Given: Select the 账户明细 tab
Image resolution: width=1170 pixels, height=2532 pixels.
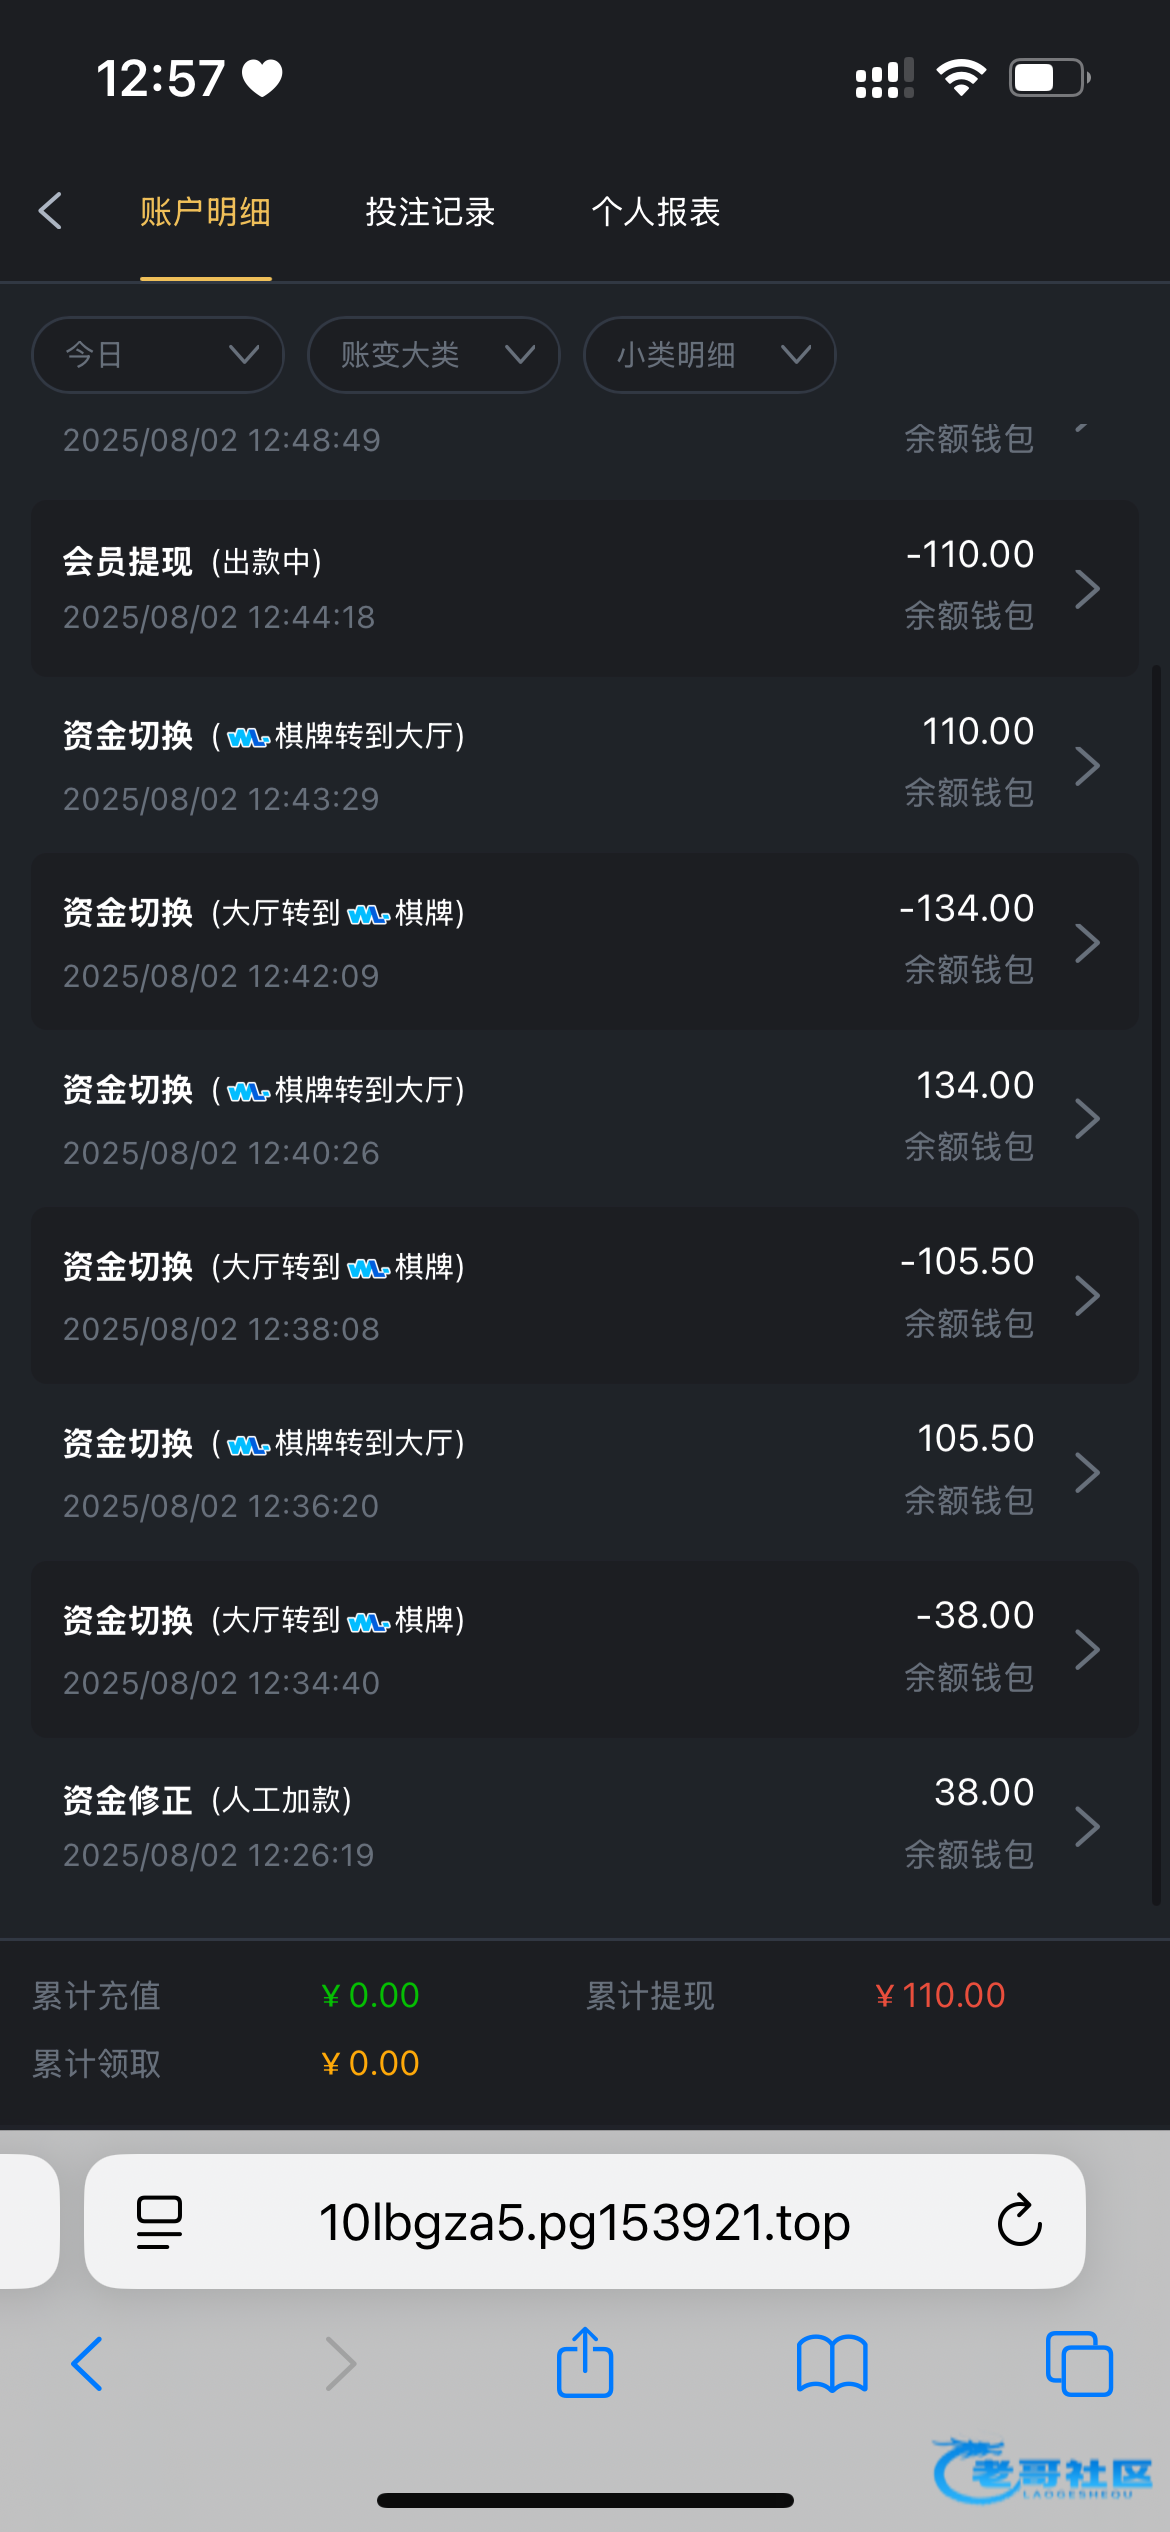Looking at the screenshot, I should pyautogui.click(x=205, y=212).
